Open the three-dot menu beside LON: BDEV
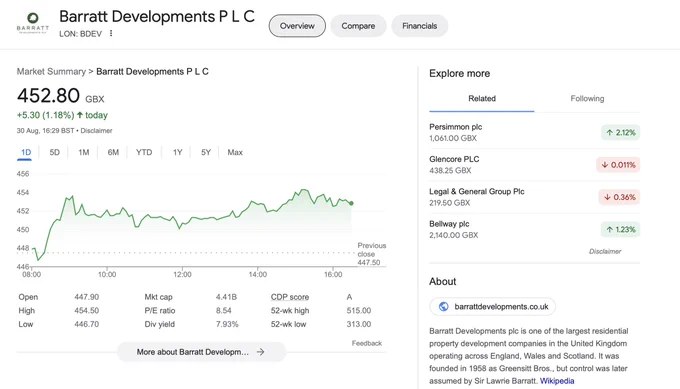 pos(111,33)
